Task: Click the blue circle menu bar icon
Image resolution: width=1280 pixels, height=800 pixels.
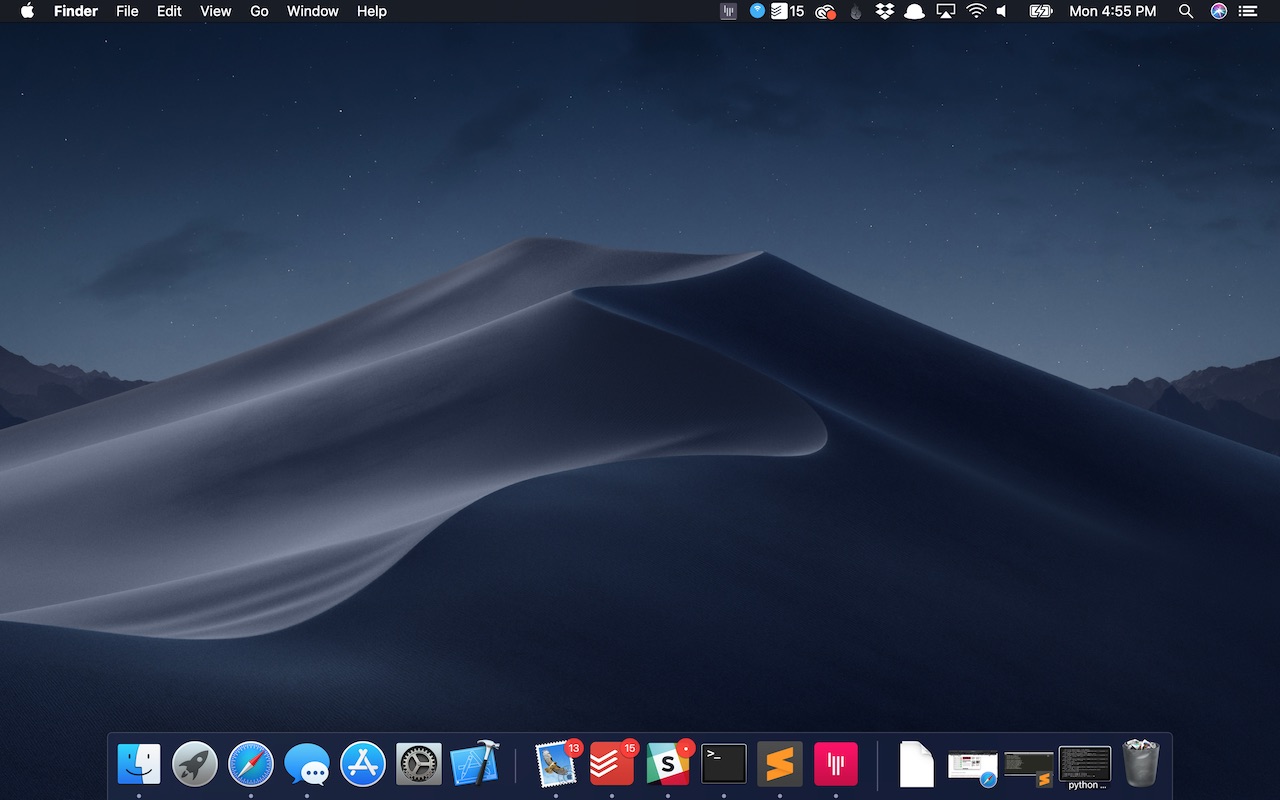Action: [x=757, y=11]
